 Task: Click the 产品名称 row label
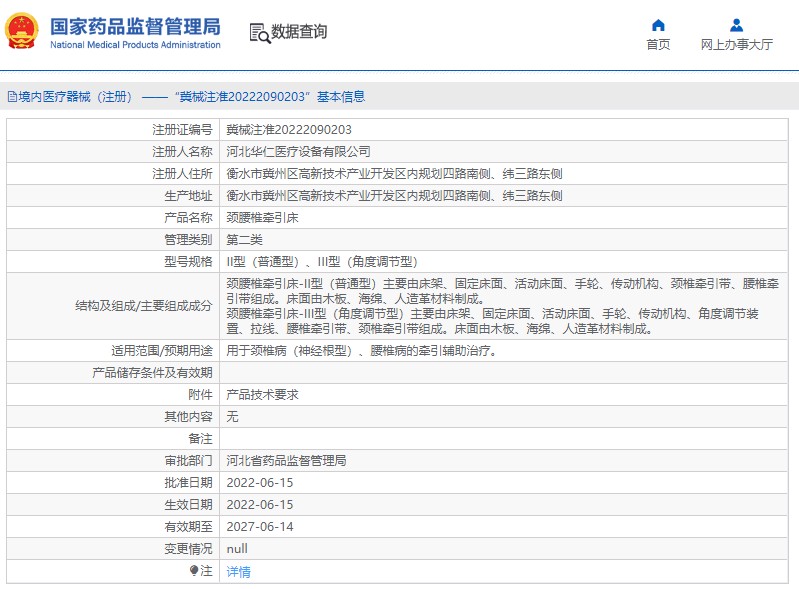coord(188,218)
